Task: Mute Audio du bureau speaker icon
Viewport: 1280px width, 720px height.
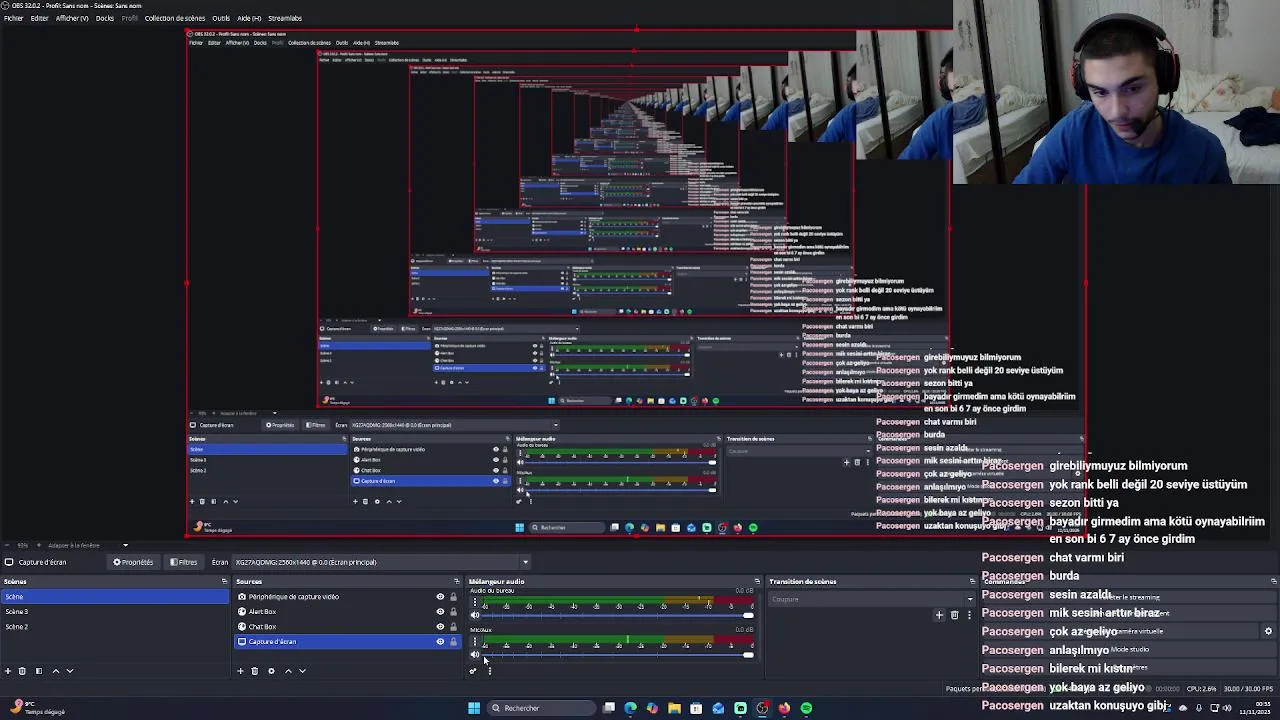Action: (475, 615)
